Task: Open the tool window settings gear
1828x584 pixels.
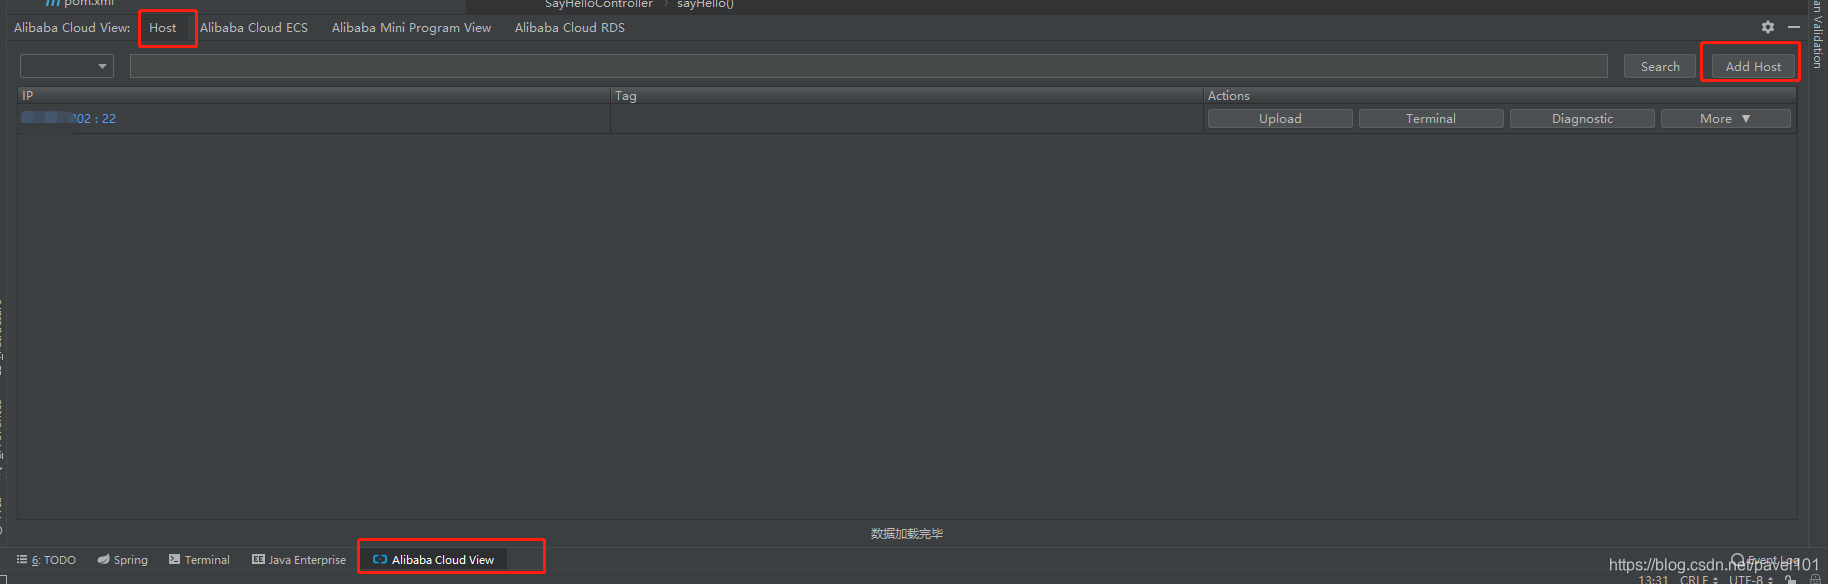Action: [x=1768, y=27]
